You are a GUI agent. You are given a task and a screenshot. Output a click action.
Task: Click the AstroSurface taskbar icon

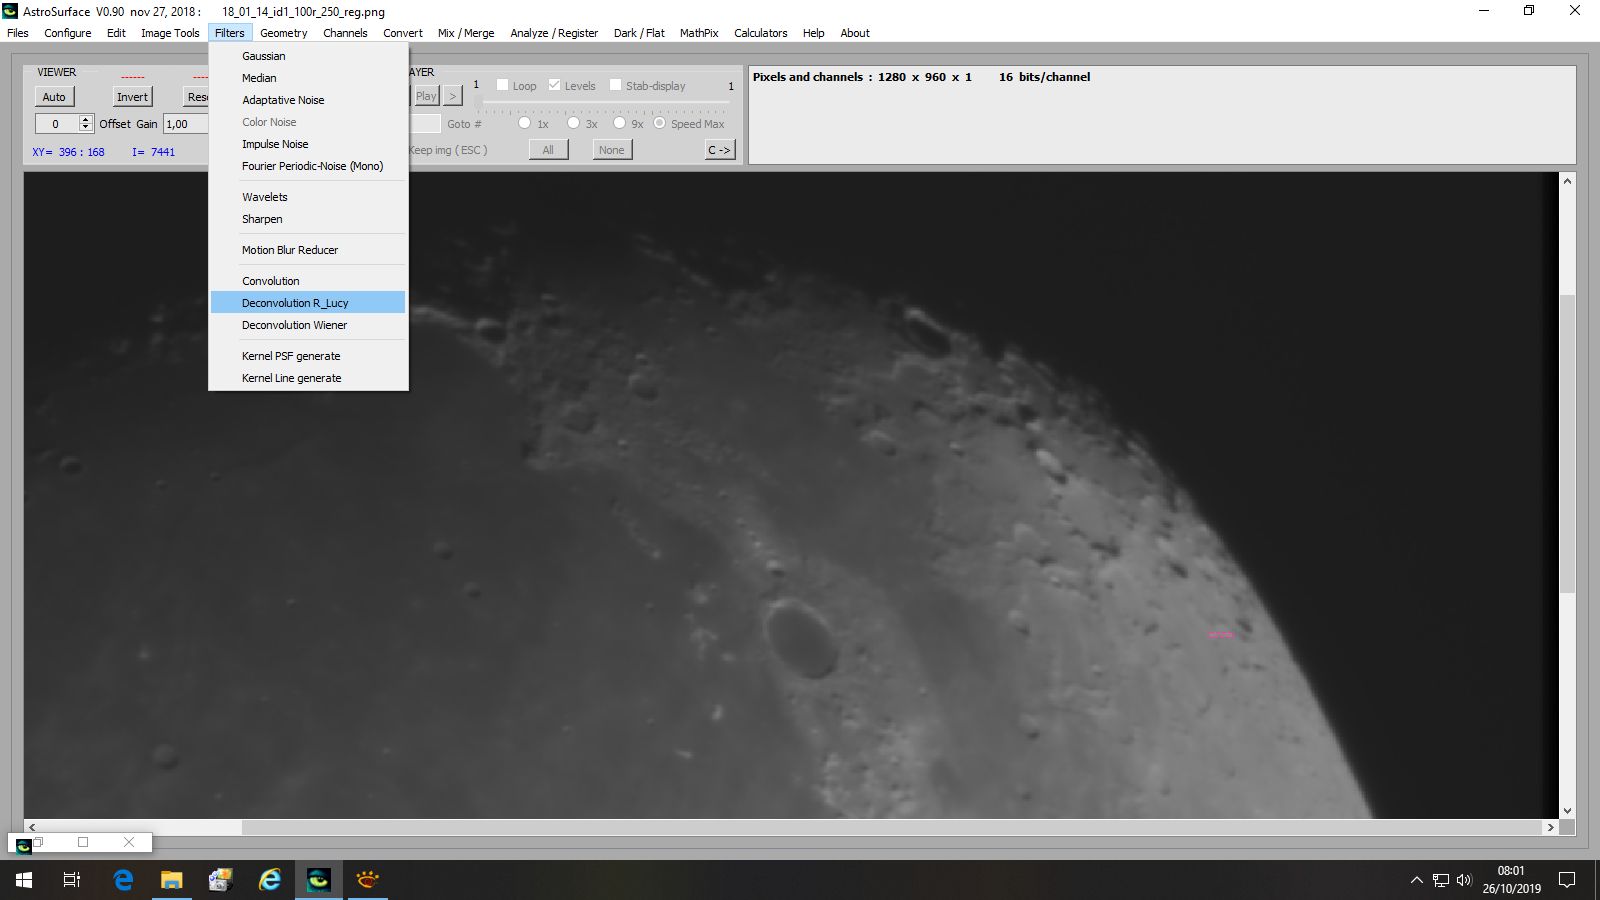319,880
